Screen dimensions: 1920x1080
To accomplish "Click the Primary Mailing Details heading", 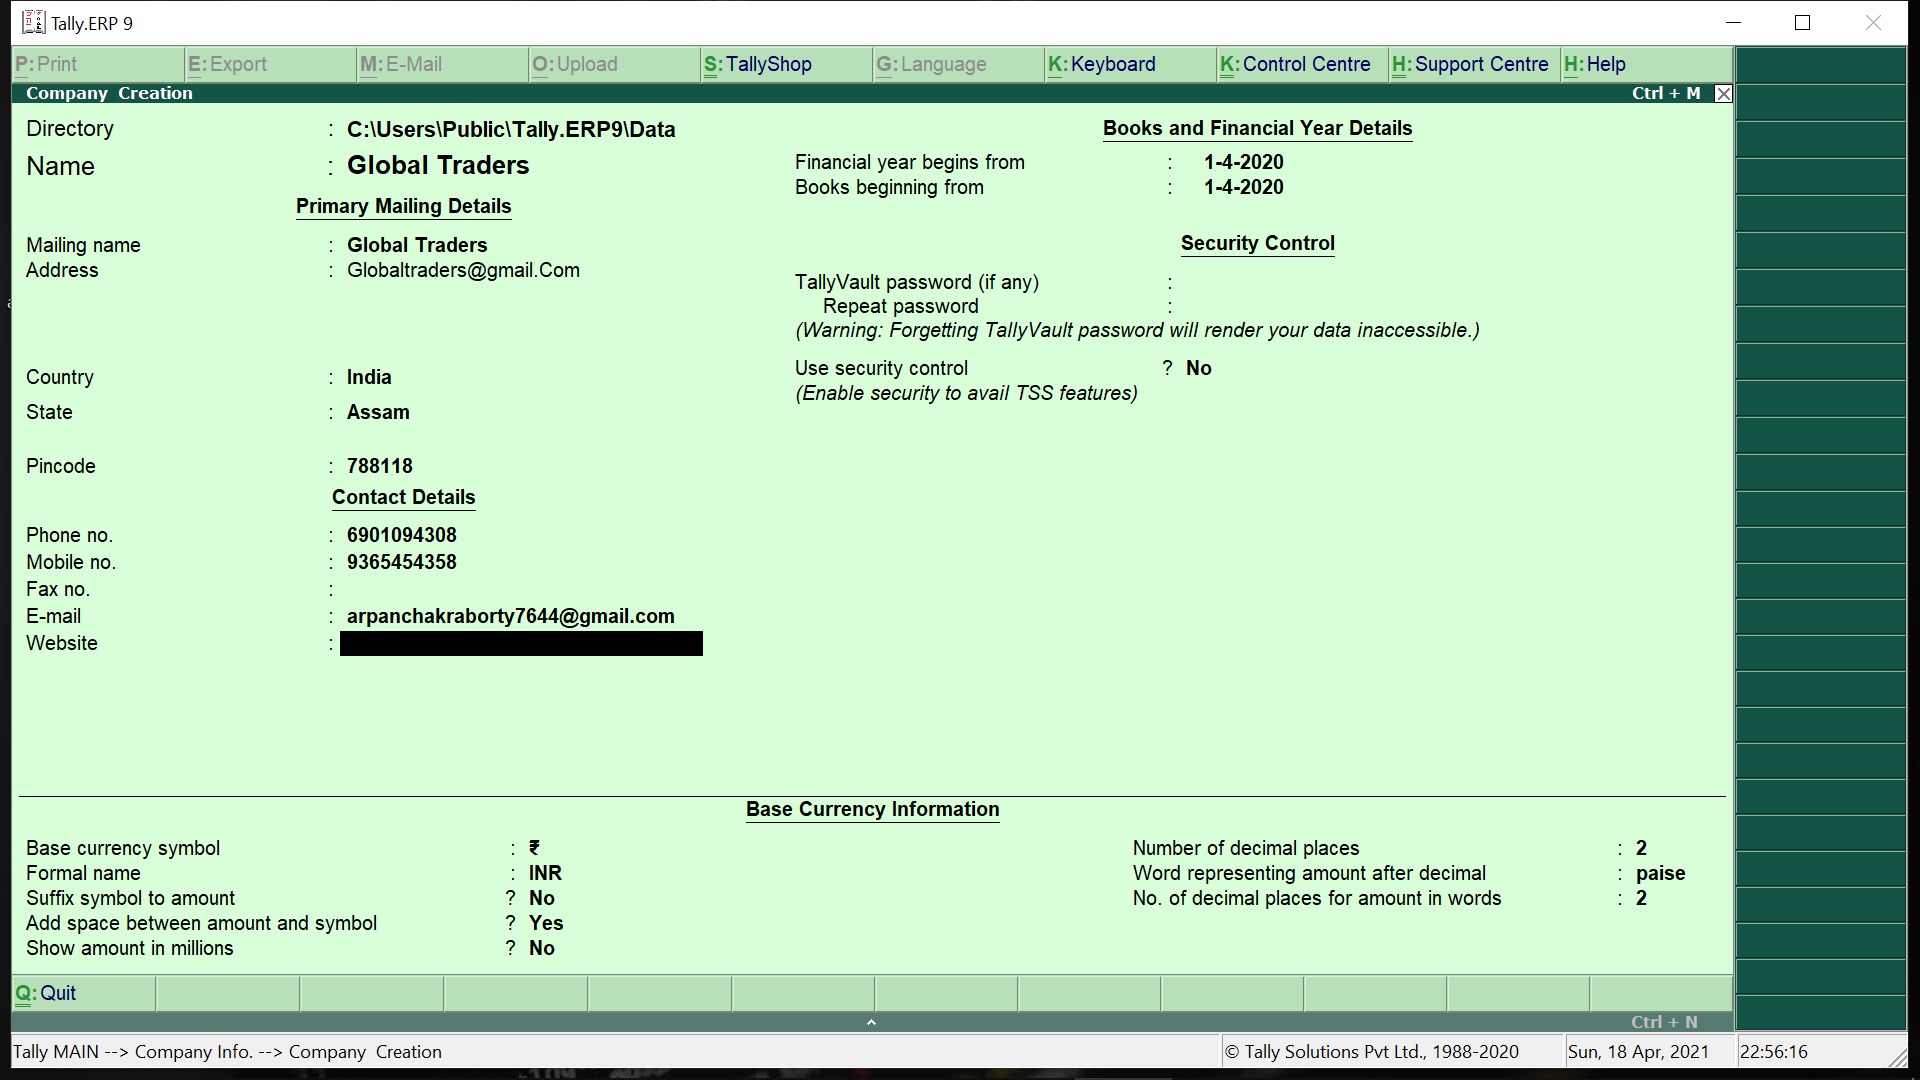I will (403, 206).
